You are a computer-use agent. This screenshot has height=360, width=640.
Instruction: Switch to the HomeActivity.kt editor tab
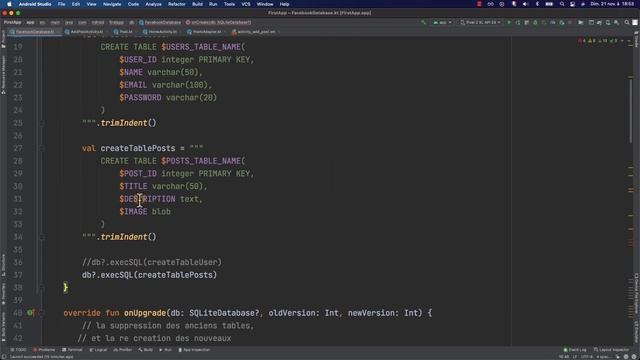click(x=162, y=31)
